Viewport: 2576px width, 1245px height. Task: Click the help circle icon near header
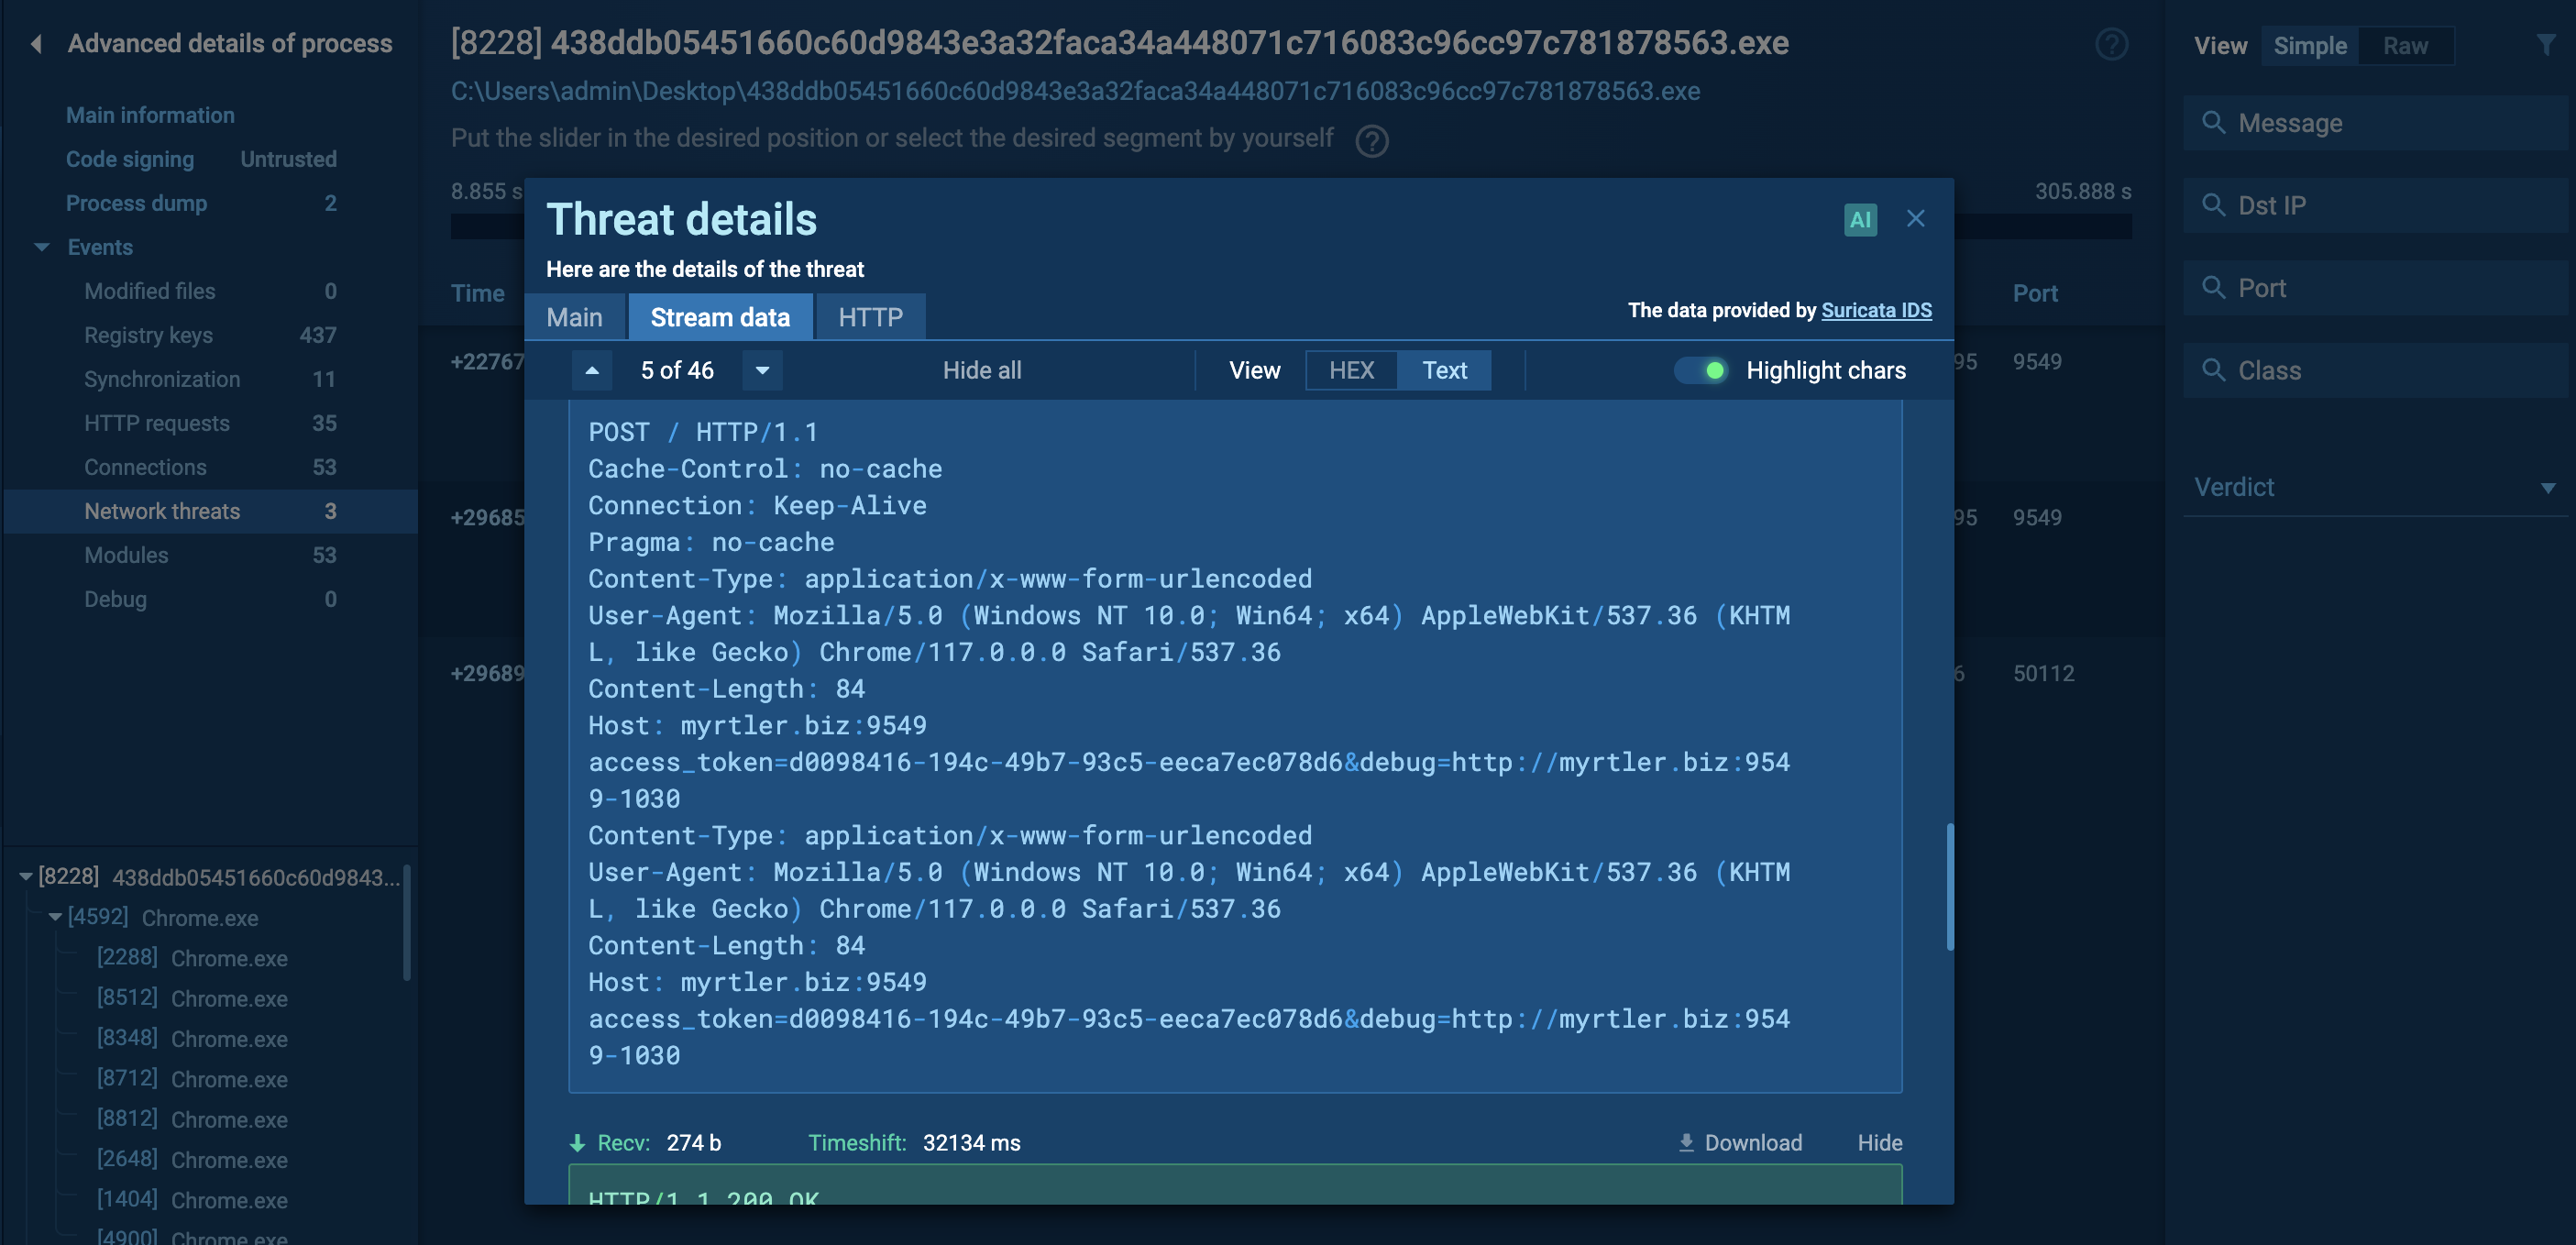tap(2111, 45)
